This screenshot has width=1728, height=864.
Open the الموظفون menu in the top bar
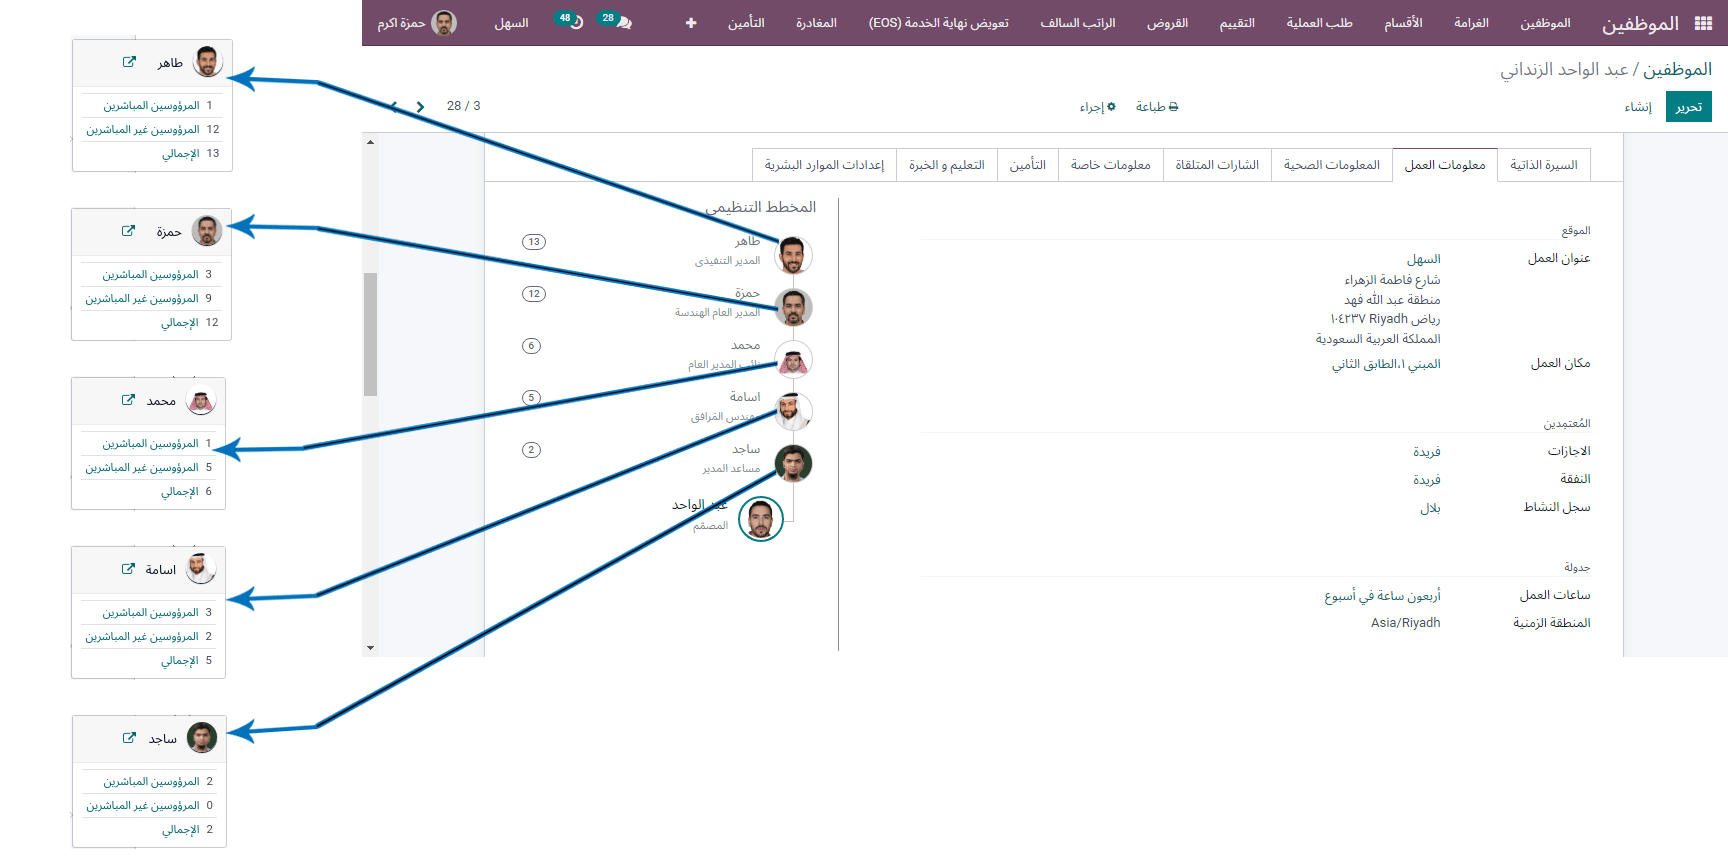point(1545,23)
